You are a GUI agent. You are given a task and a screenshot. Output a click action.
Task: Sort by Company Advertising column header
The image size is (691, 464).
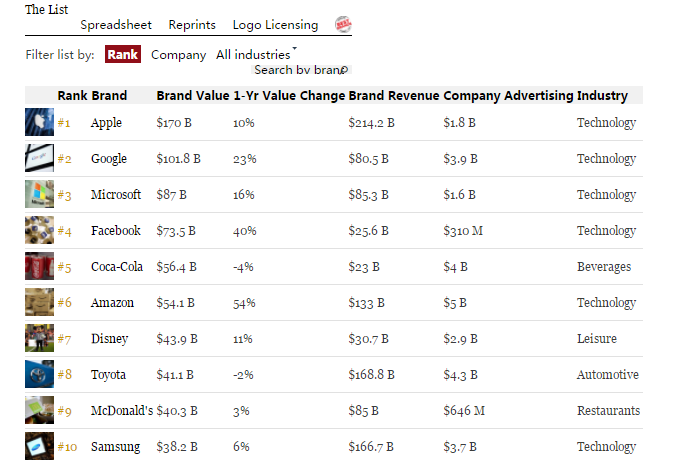508,96
